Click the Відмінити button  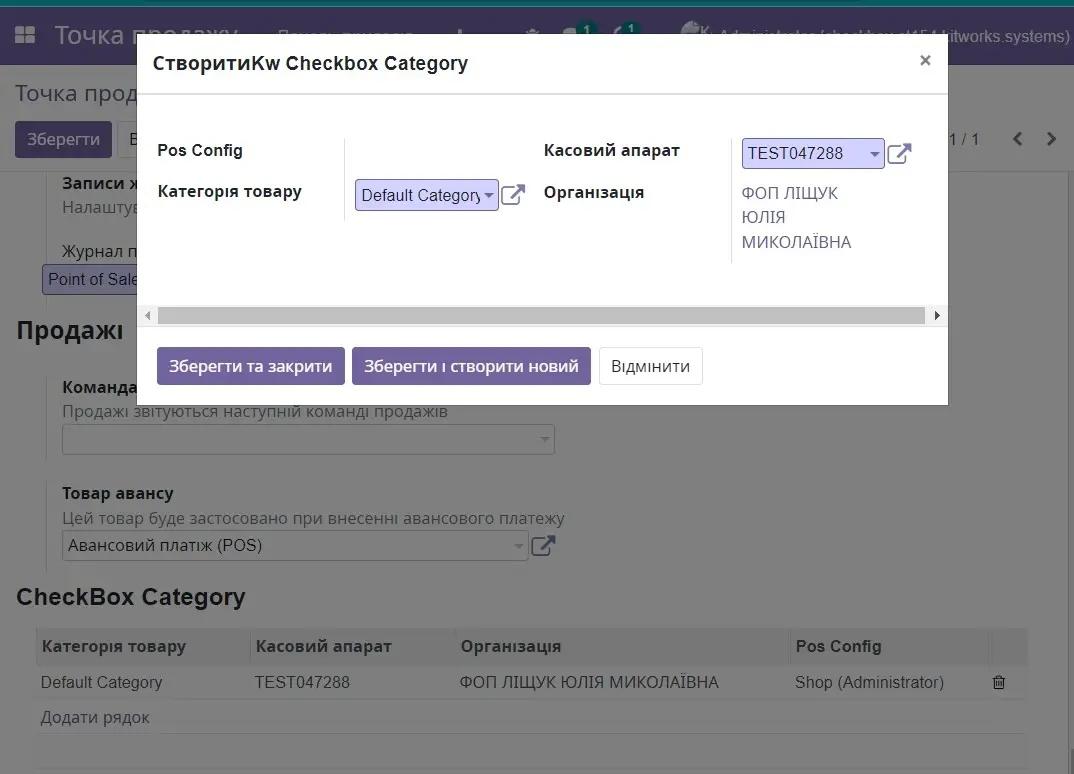pyautogui.click(x=650, y=366)
